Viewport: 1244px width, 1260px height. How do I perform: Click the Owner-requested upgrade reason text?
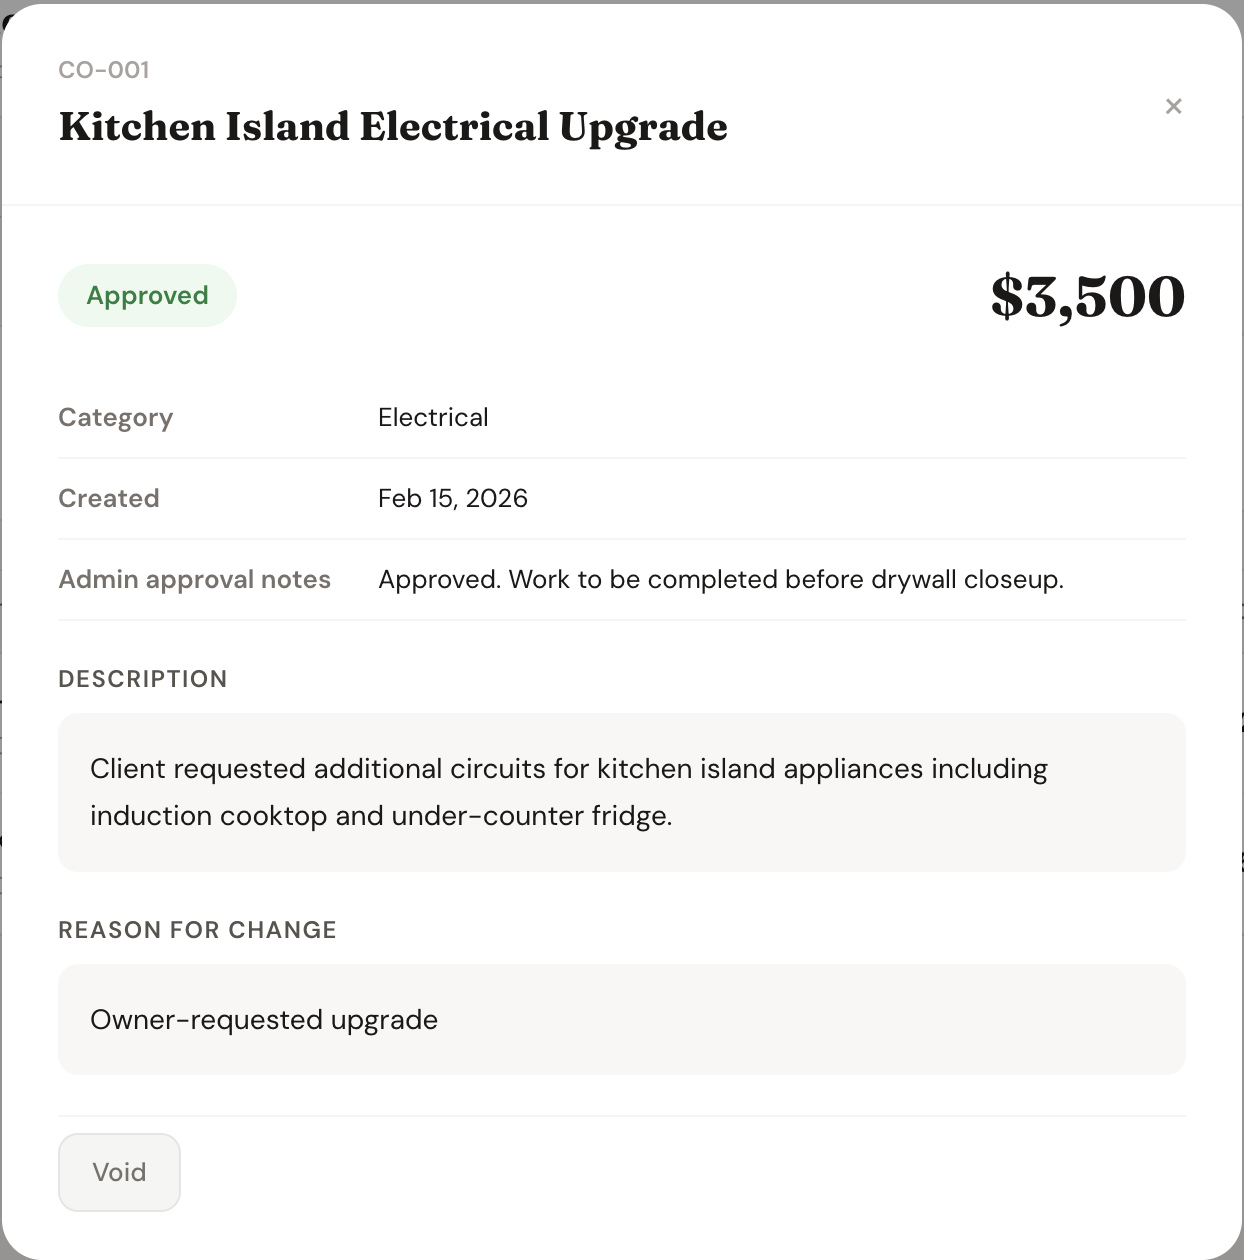pyautogui.click(x=264, y=1020)
